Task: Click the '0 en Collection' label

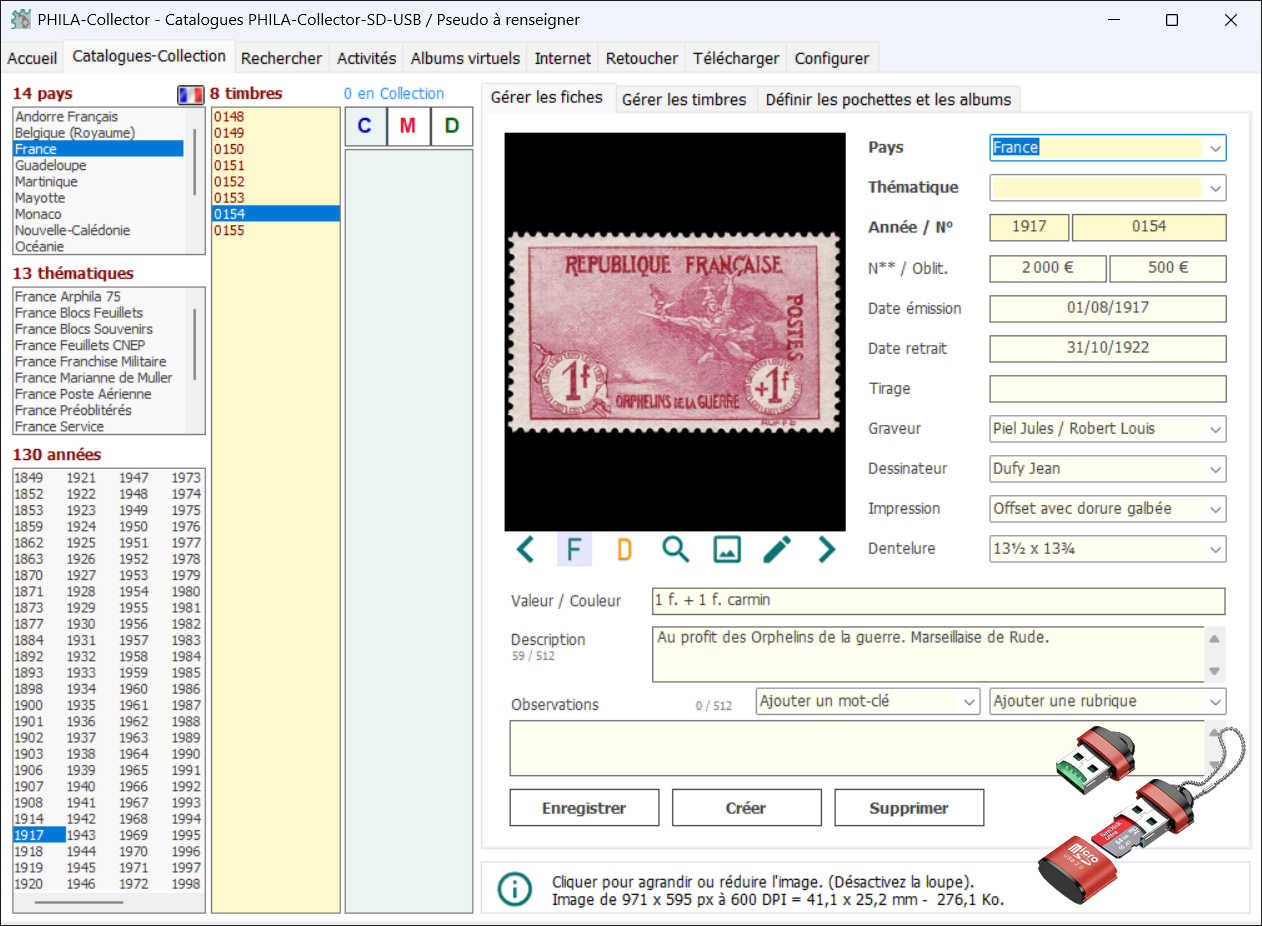Action: coord(394,93)
